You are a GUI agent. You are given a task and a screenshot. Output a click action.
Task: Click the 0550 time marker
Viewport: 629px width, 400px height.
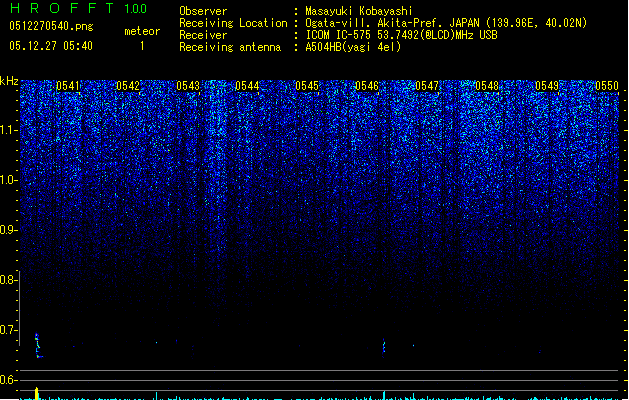607,86
